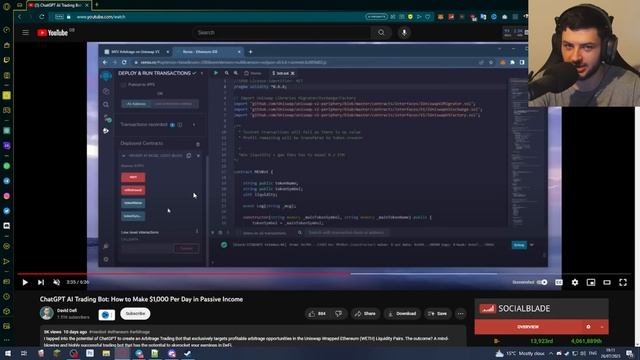Select the ChatGPT AI Trading Bot browser tab
This screenshot has width=640, height=360.
[58, 5]
